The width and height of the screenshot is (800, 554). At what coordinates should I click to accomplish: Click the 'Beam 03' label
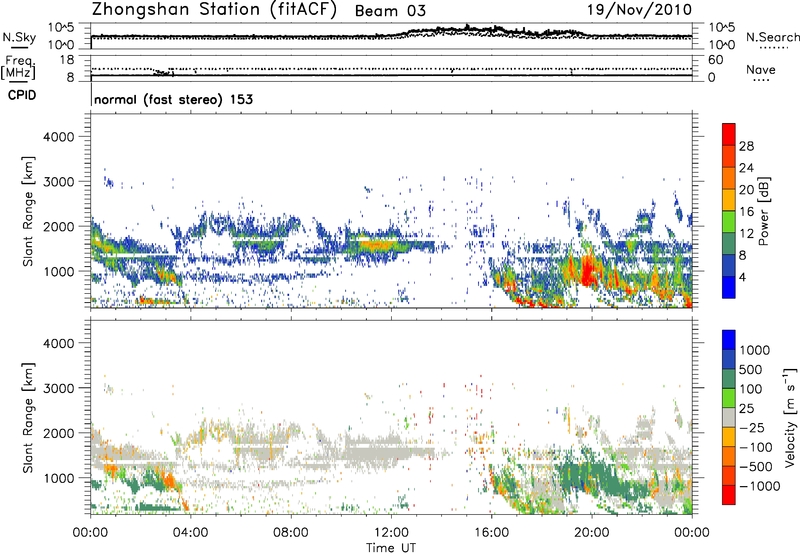(x=390, y=11)
